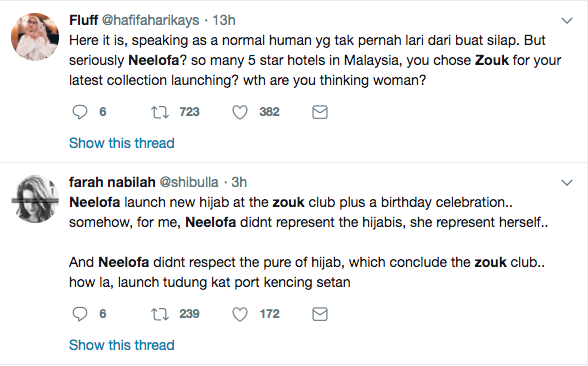The width and height of the screenshot is (588, 366).
Task: Retweet farah nabilah's tweet with 239 retweets
Action: tap(160, 314)
